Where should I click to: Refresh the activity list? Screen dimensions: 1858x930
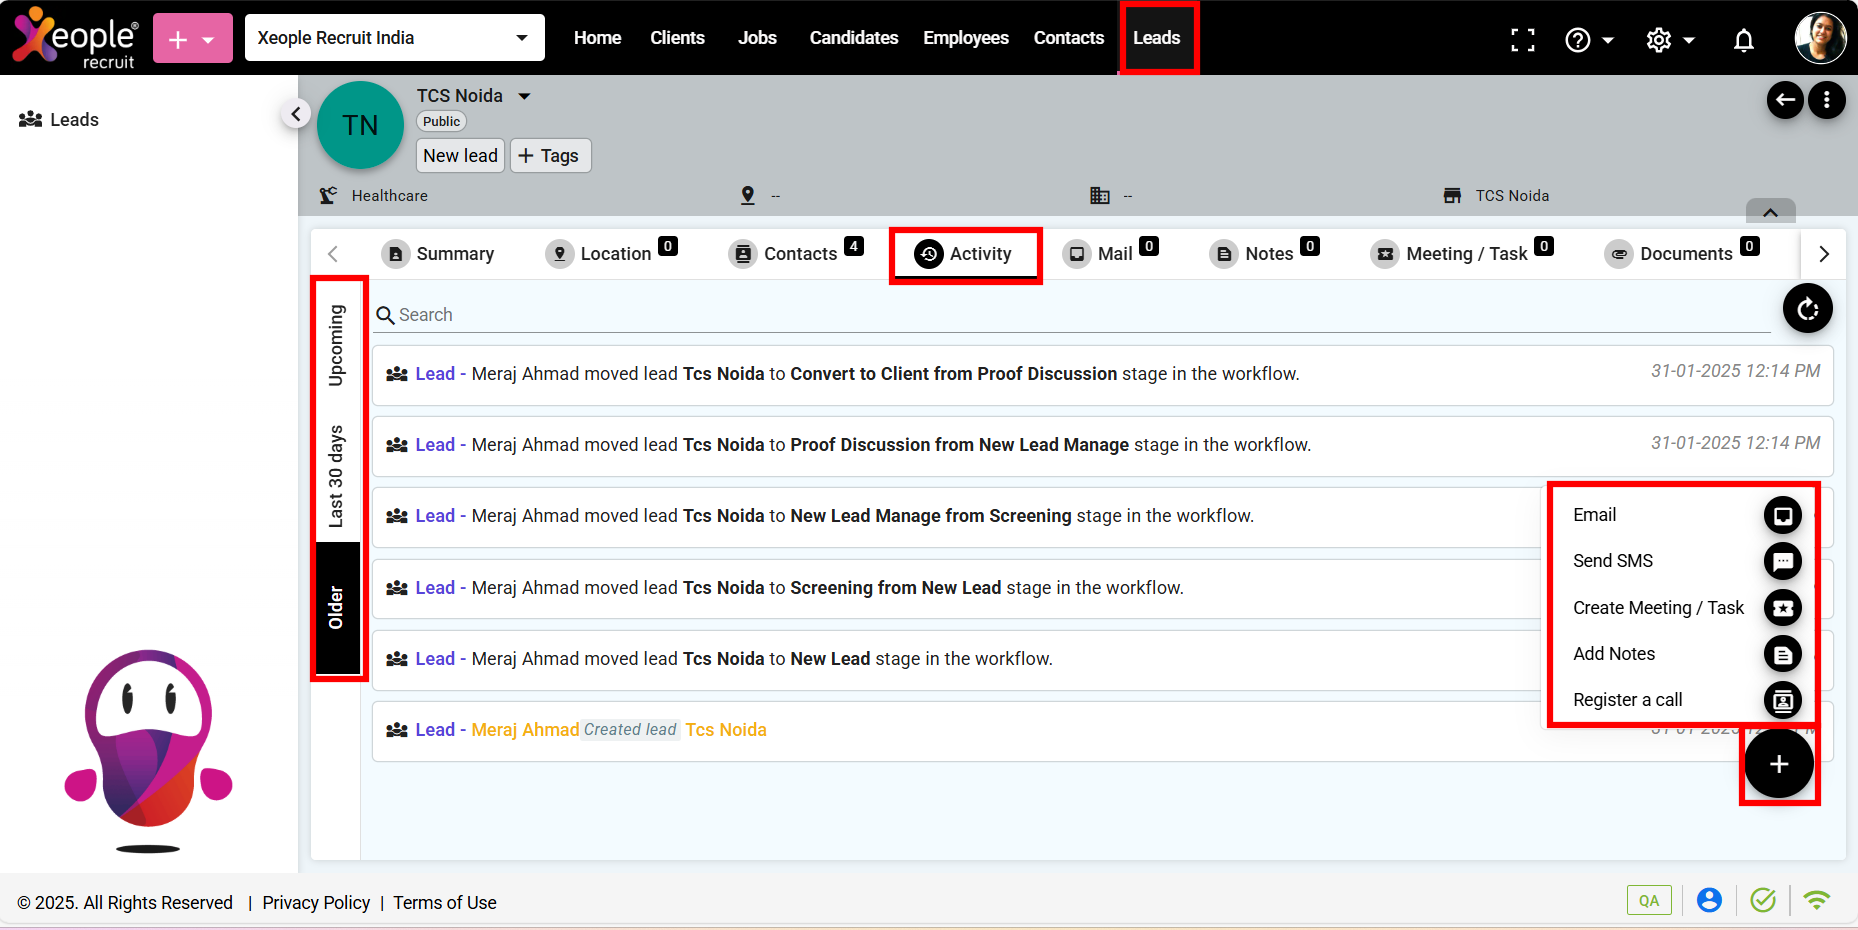[1808, 309]
